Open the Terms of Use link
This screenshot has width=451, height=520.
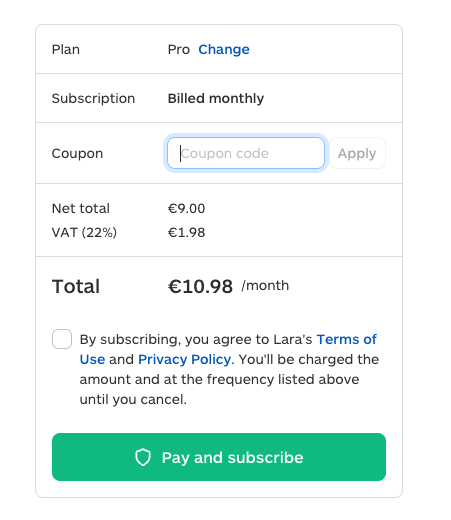click(x=228, y=349)
